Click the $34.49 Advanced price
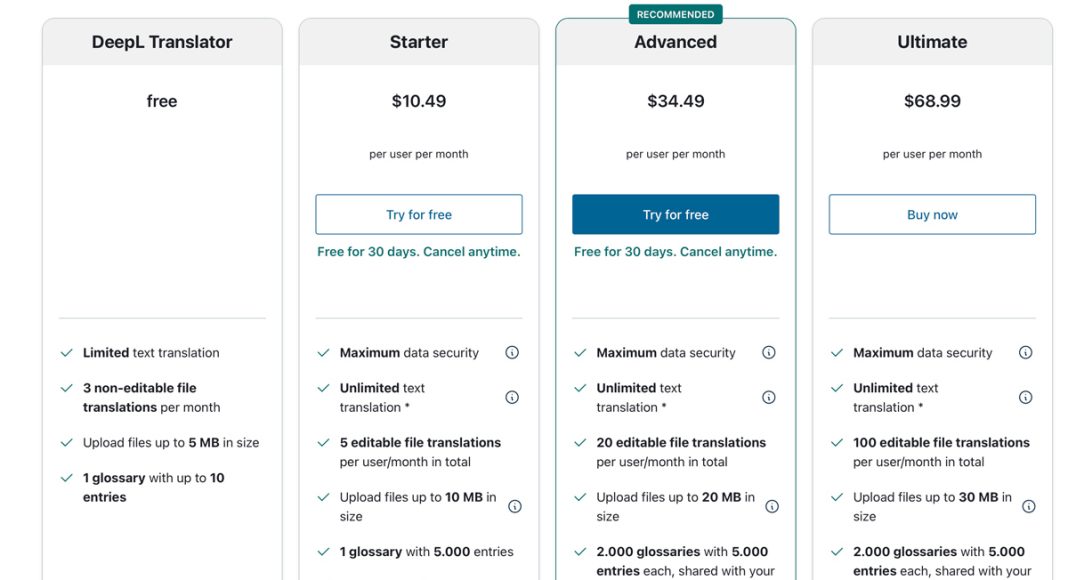This screenshot has width=1068, height=580. (x=676, y=101)
